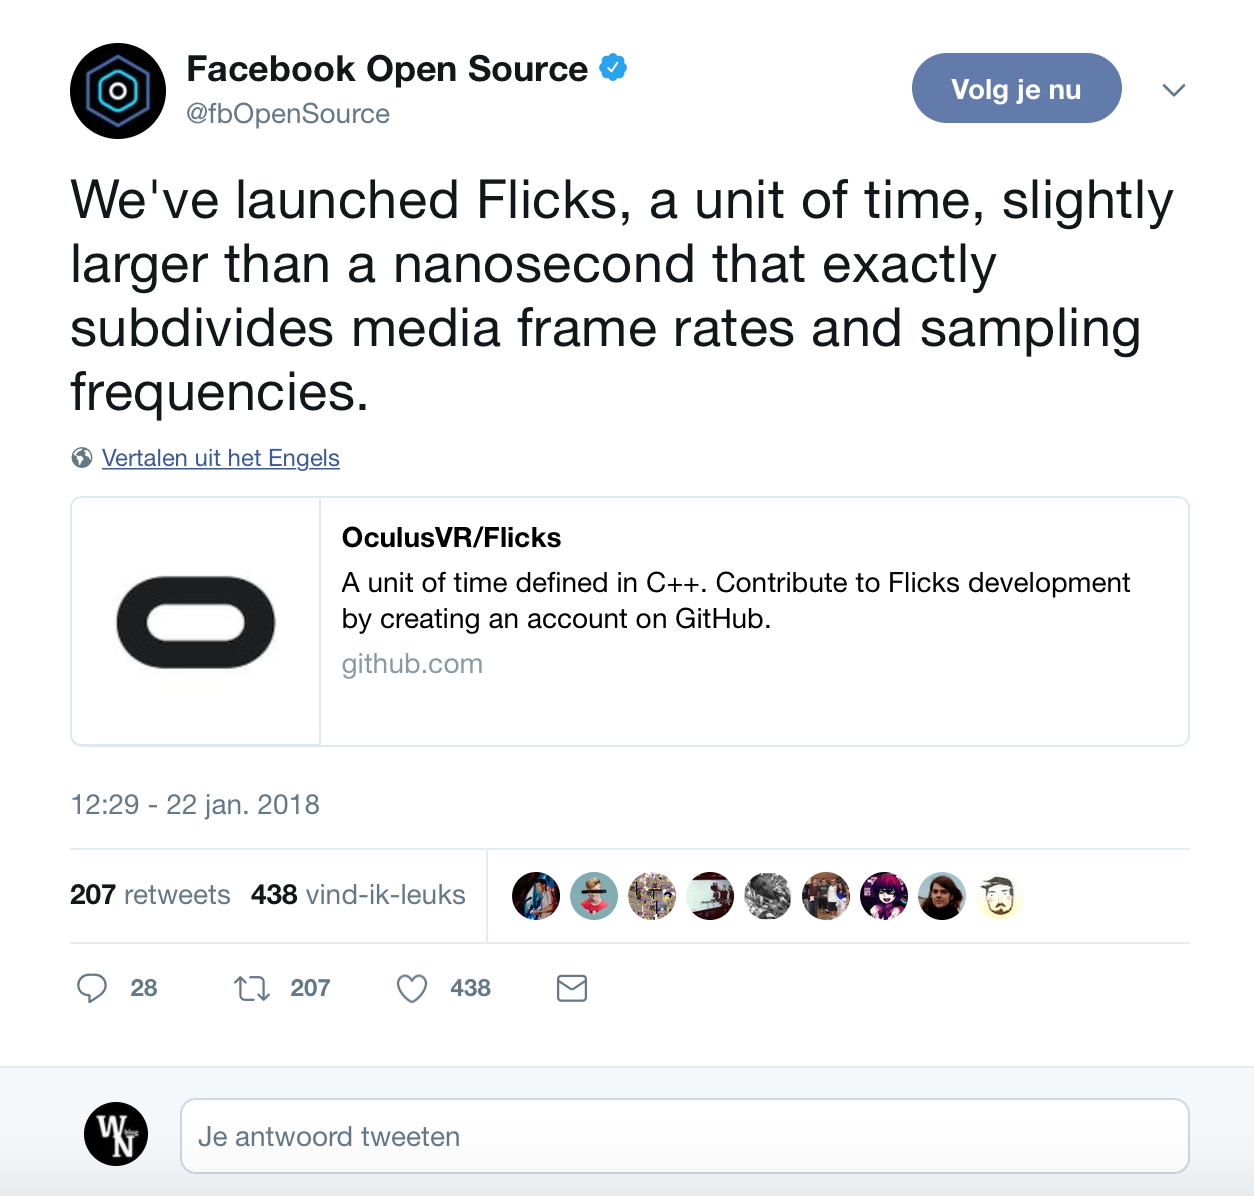Open the @fbOpenSource handle link
The image size is (1254, 1196).
(x=288, y=114)
